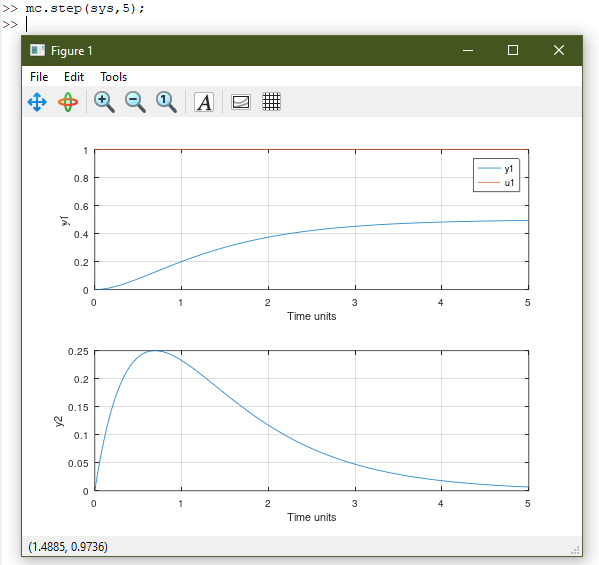
Task: Click the resize grip at window corner
Action: pyautogui.click(x=575, y=550)
